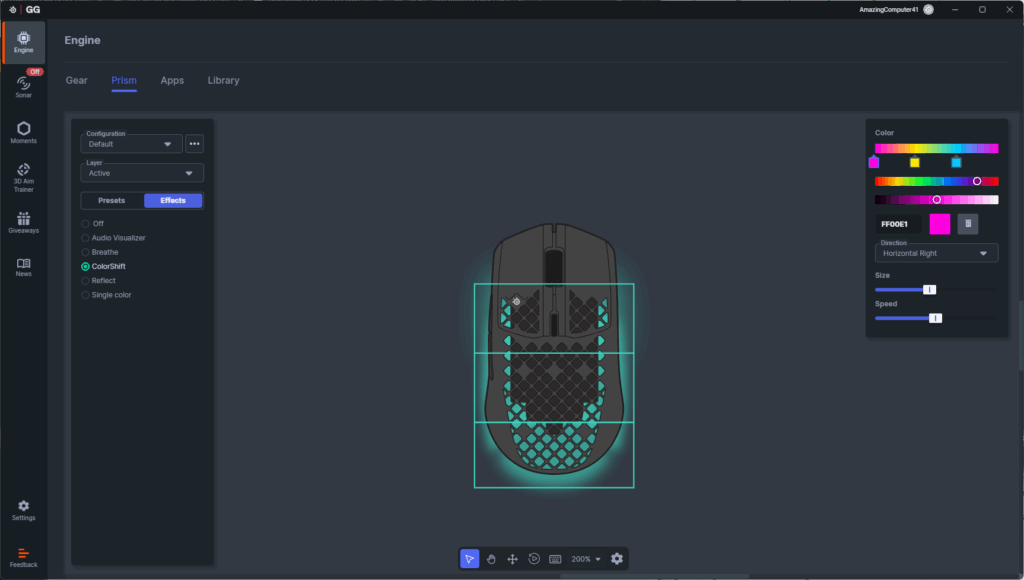Image resolution: width=1024 pixels, height=580 pixels.
Task: Open the Giveaways page
Action: pos(23,222)
